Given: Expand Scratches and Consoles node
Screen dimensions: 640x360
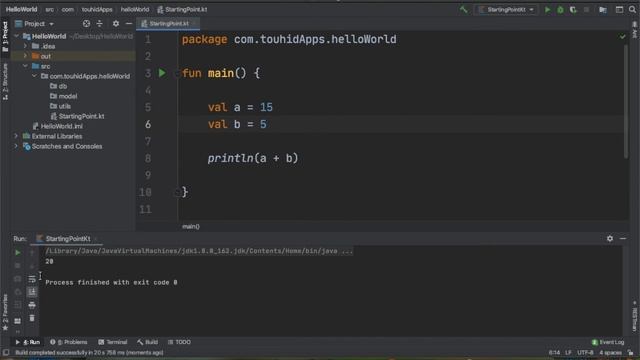Looking at the screenshot, I should [x=16, y=146].
